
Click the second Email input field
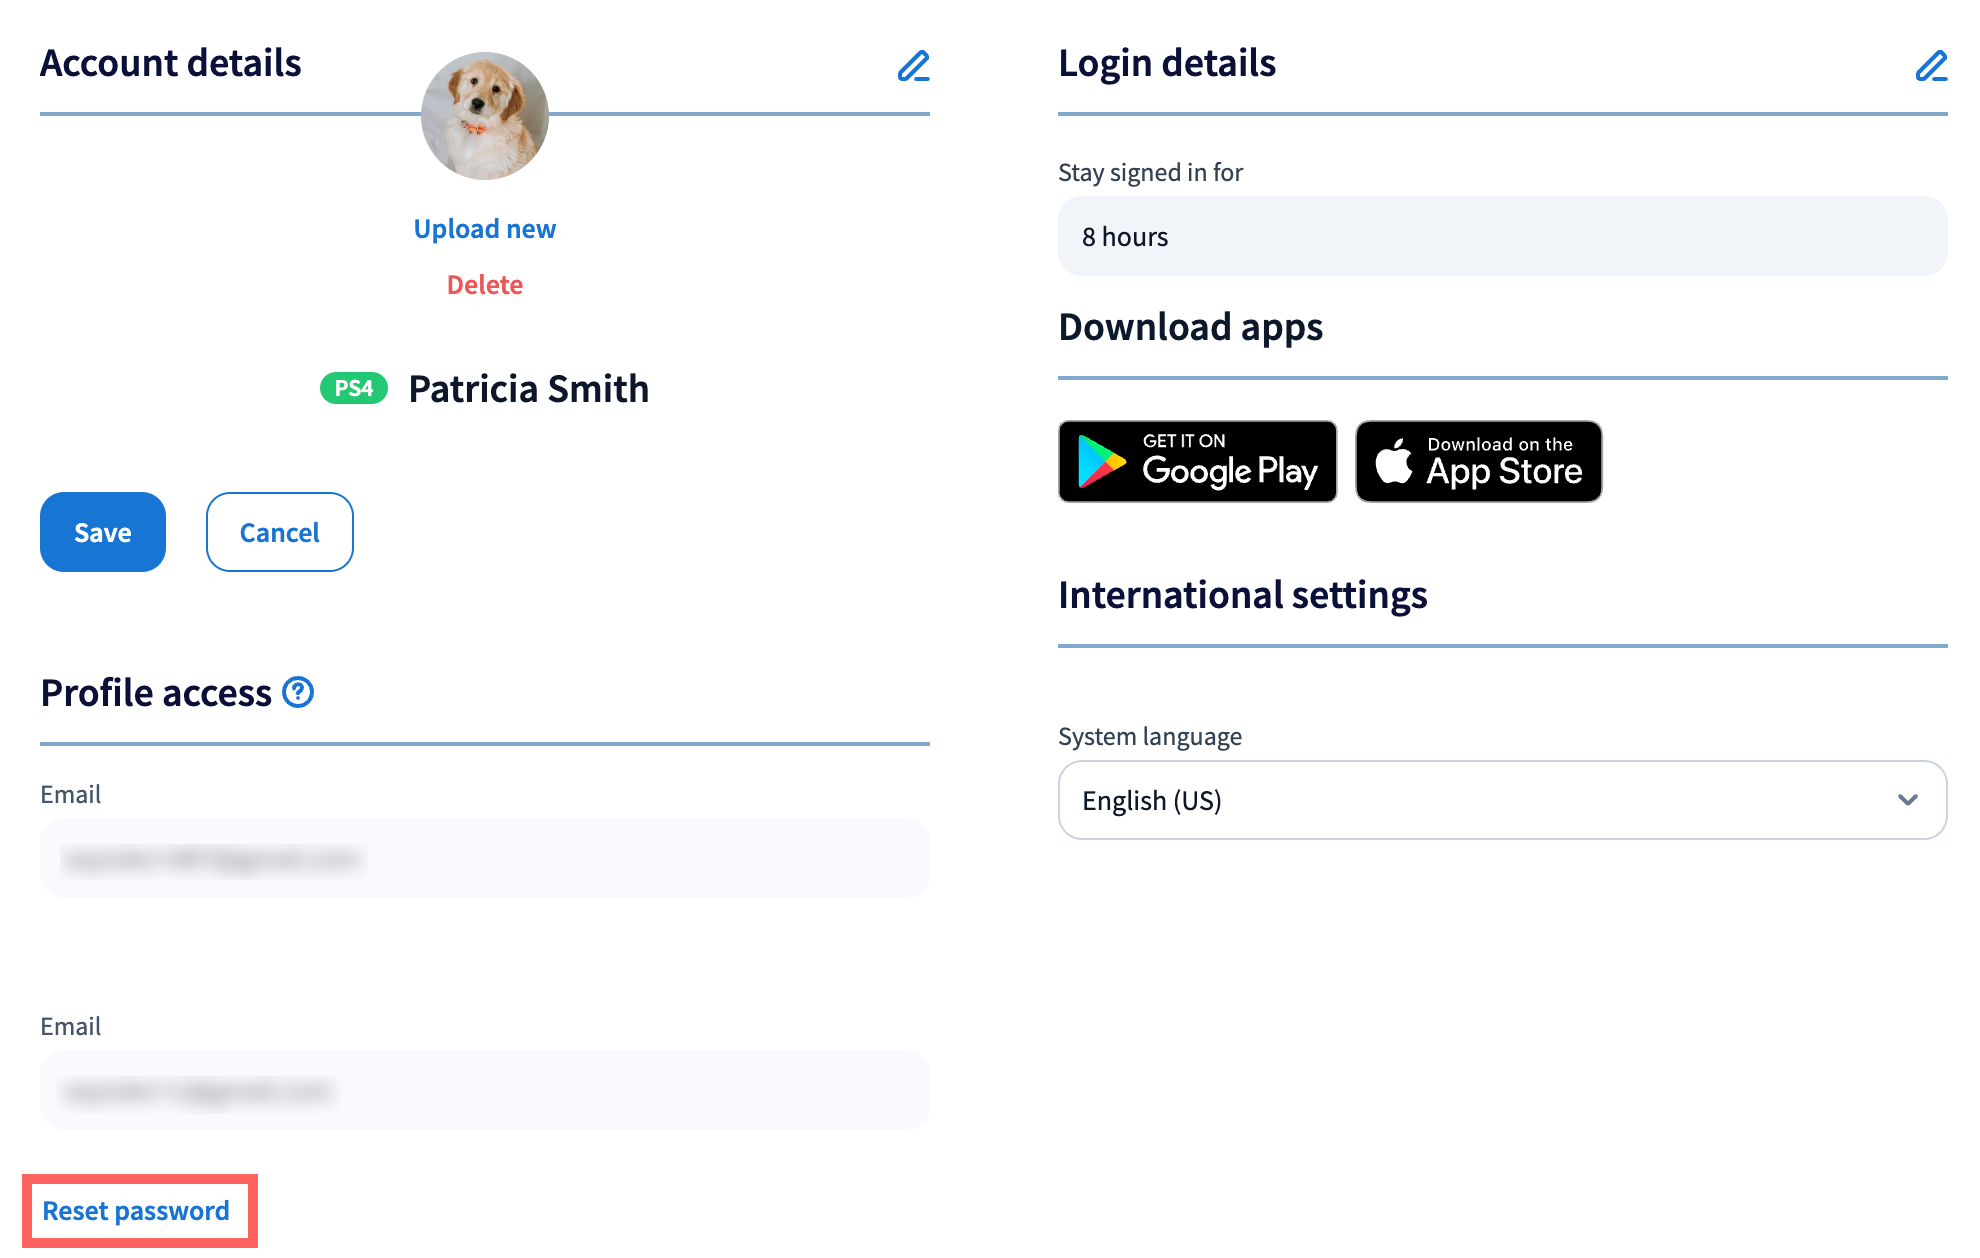[x=485, y=1090]
